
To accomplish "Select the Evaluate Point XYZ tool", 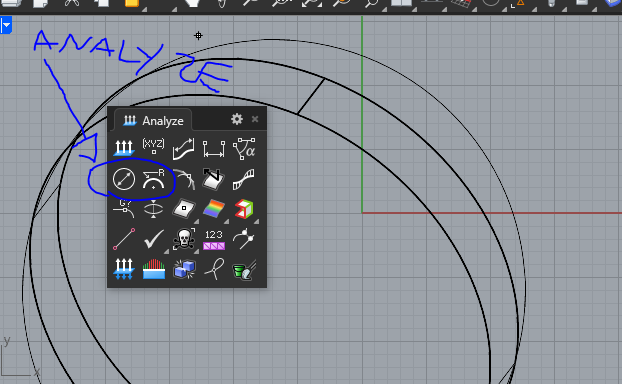I will pyautogui.click(x=154, y=147).
